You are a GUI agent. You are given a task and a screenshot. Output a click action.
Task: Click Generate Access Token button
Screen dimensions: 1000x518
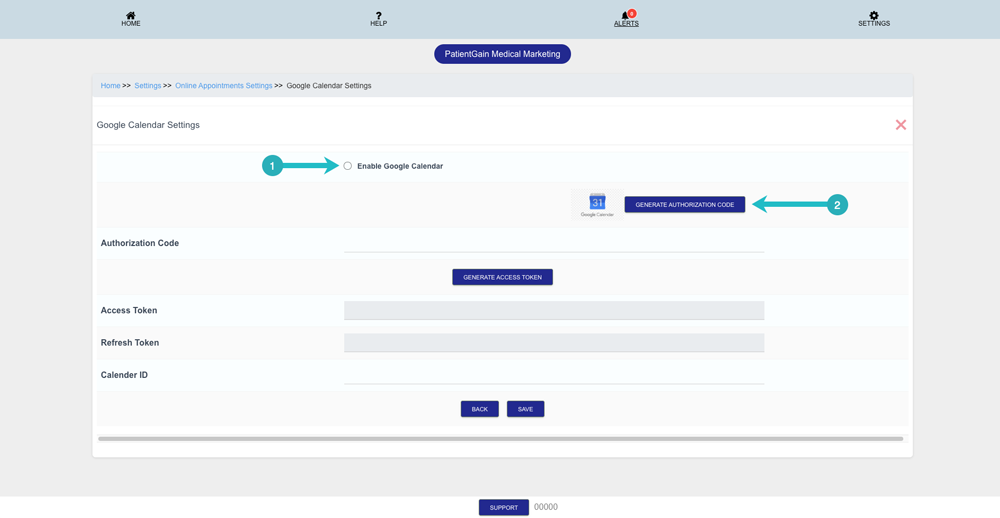[x=503, y=278]
